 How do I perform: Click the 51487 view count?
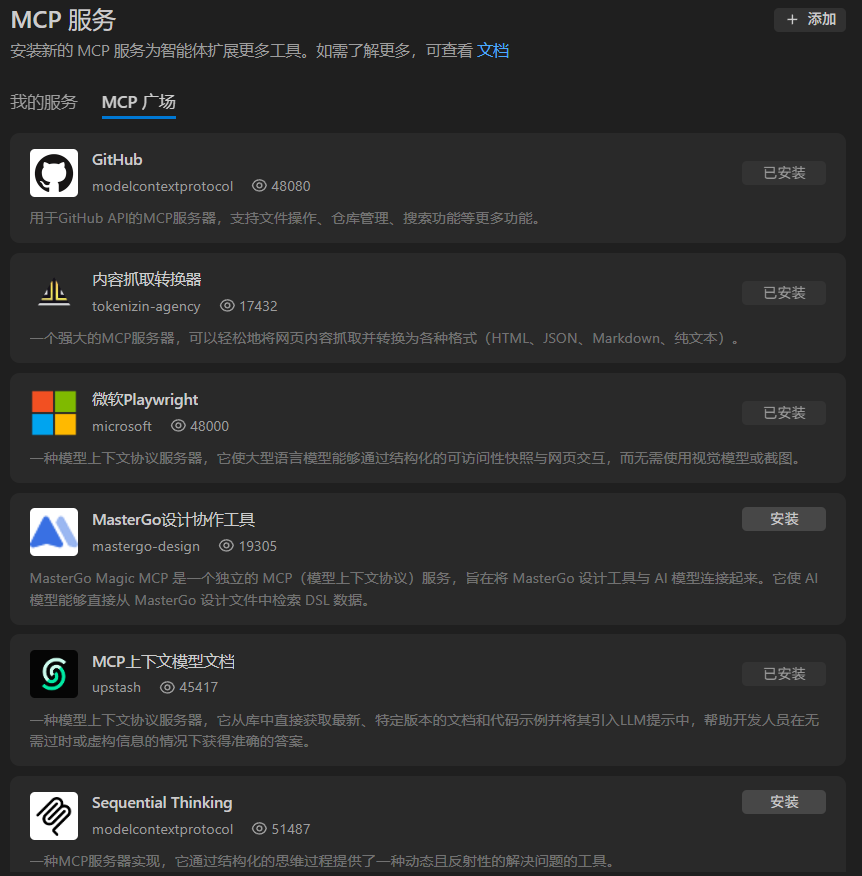pyautogui.click(x=290, y=829)
